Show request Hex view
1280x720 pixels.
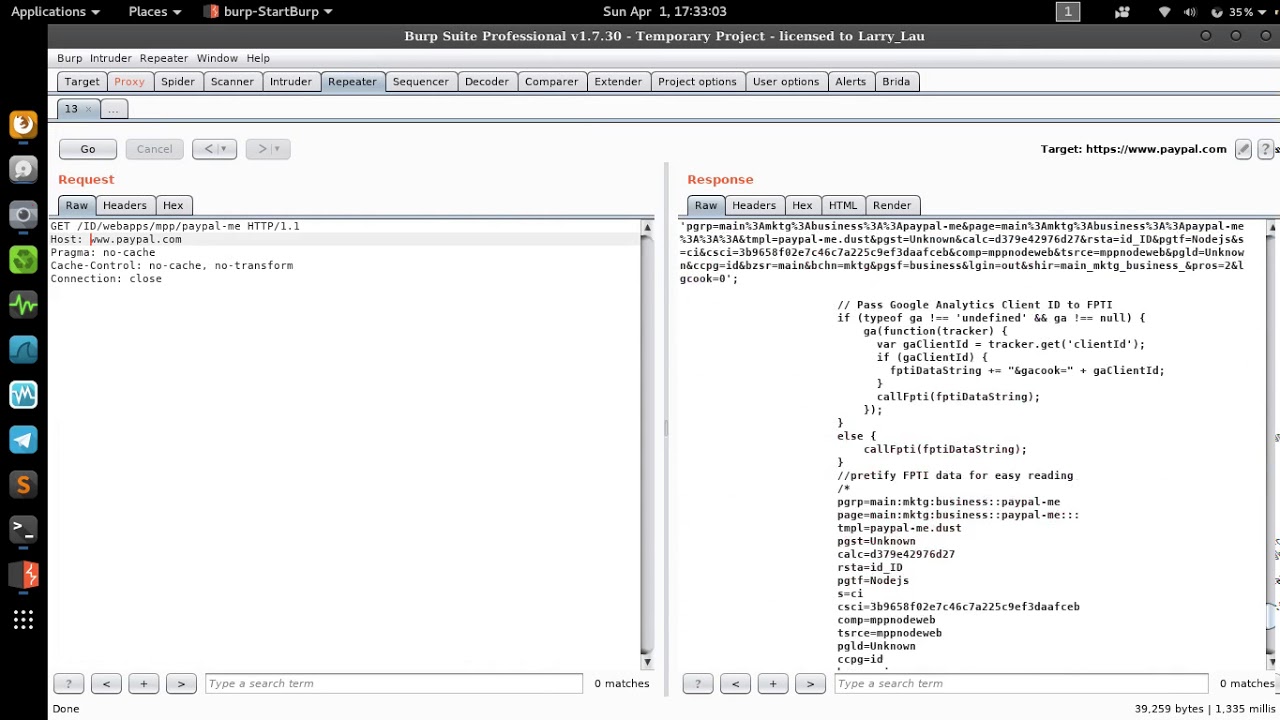pyautogui.click(x=173, y=206)
